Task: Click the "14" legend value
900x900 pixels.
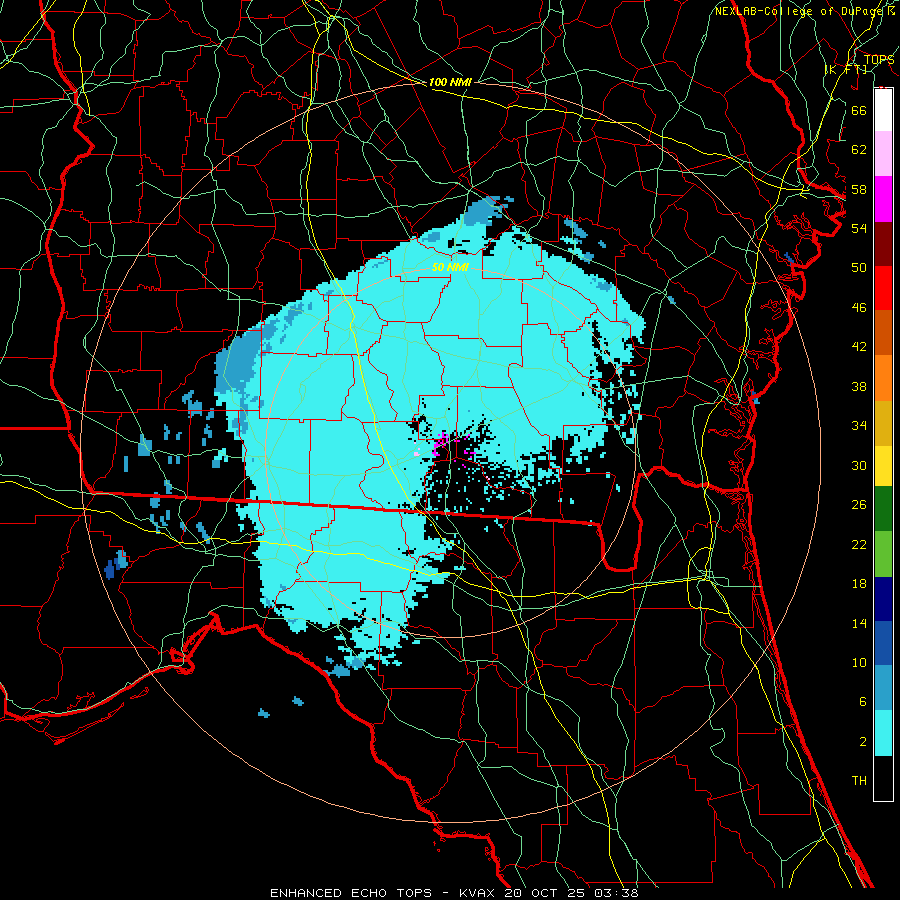Action: pos(859,623)
